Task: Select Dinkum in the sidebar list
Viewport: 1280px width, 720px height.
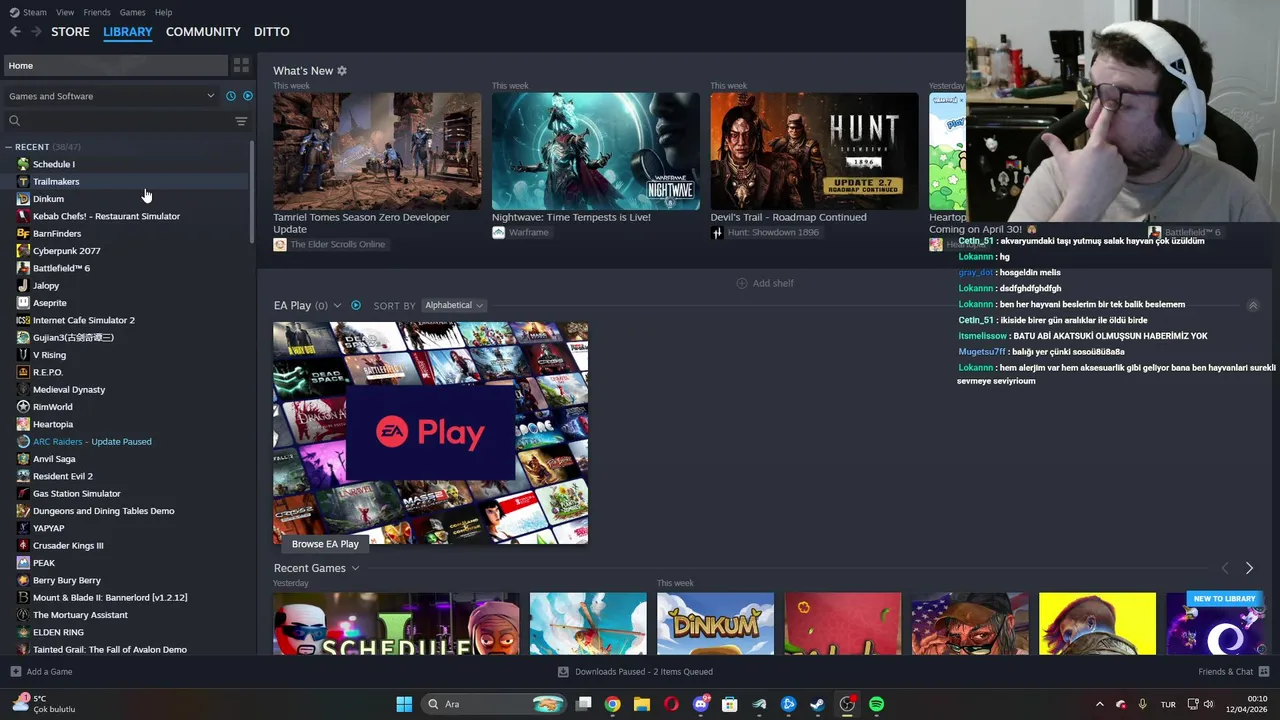Action: click(x=48, y=199)
